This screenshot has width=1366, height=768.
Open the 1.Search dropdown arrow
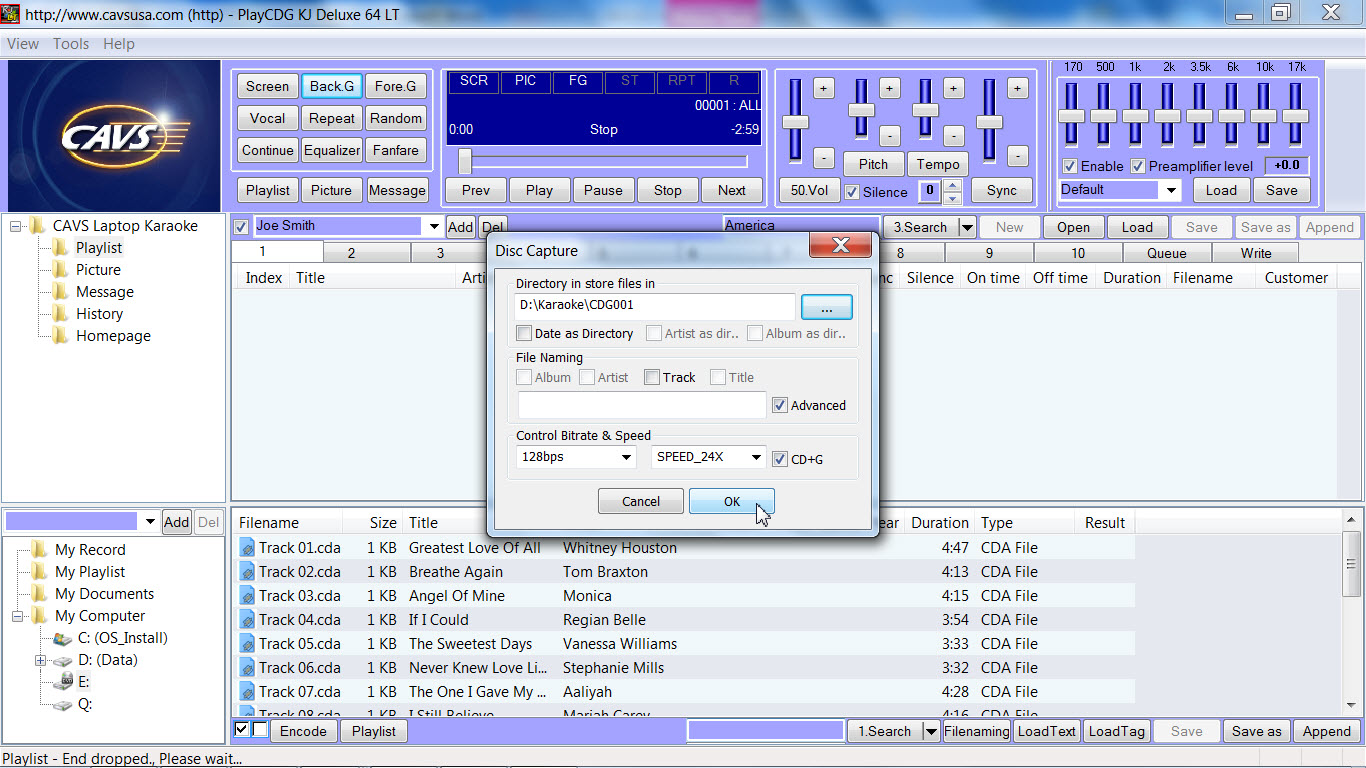point(931,731)
